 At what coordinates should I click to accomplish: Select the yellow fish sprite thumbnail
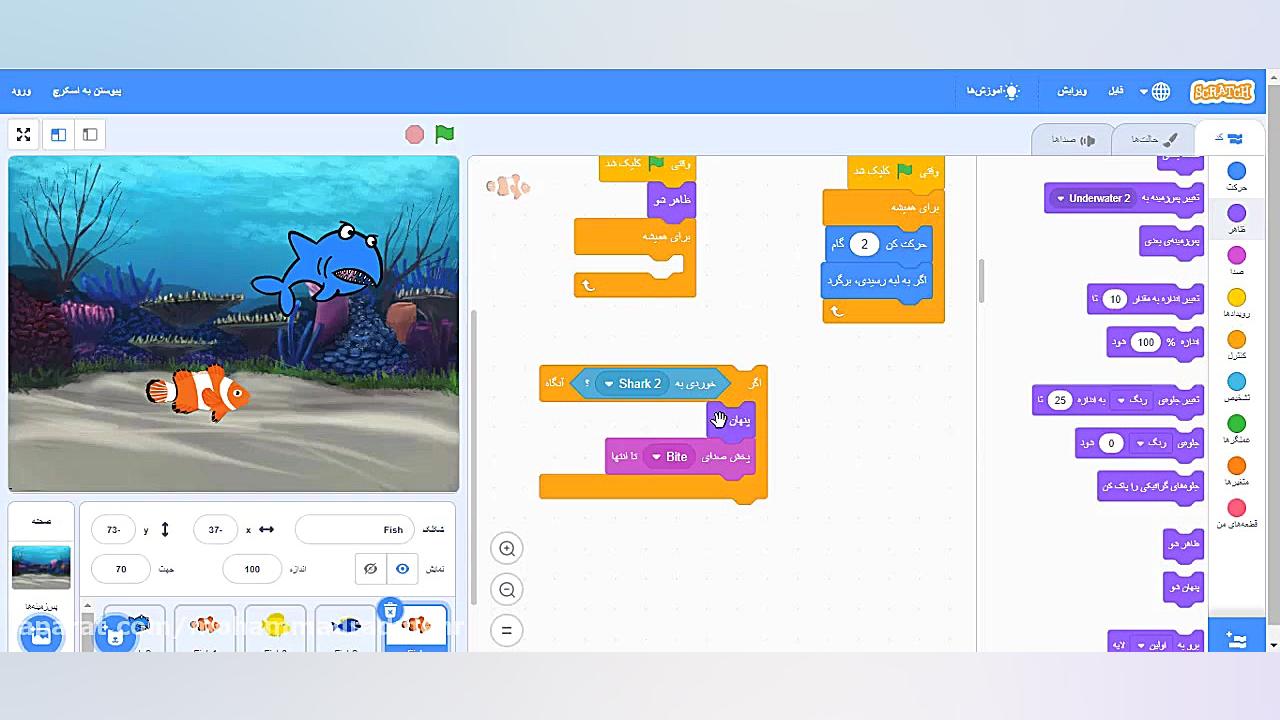click(x=275, y=628)
